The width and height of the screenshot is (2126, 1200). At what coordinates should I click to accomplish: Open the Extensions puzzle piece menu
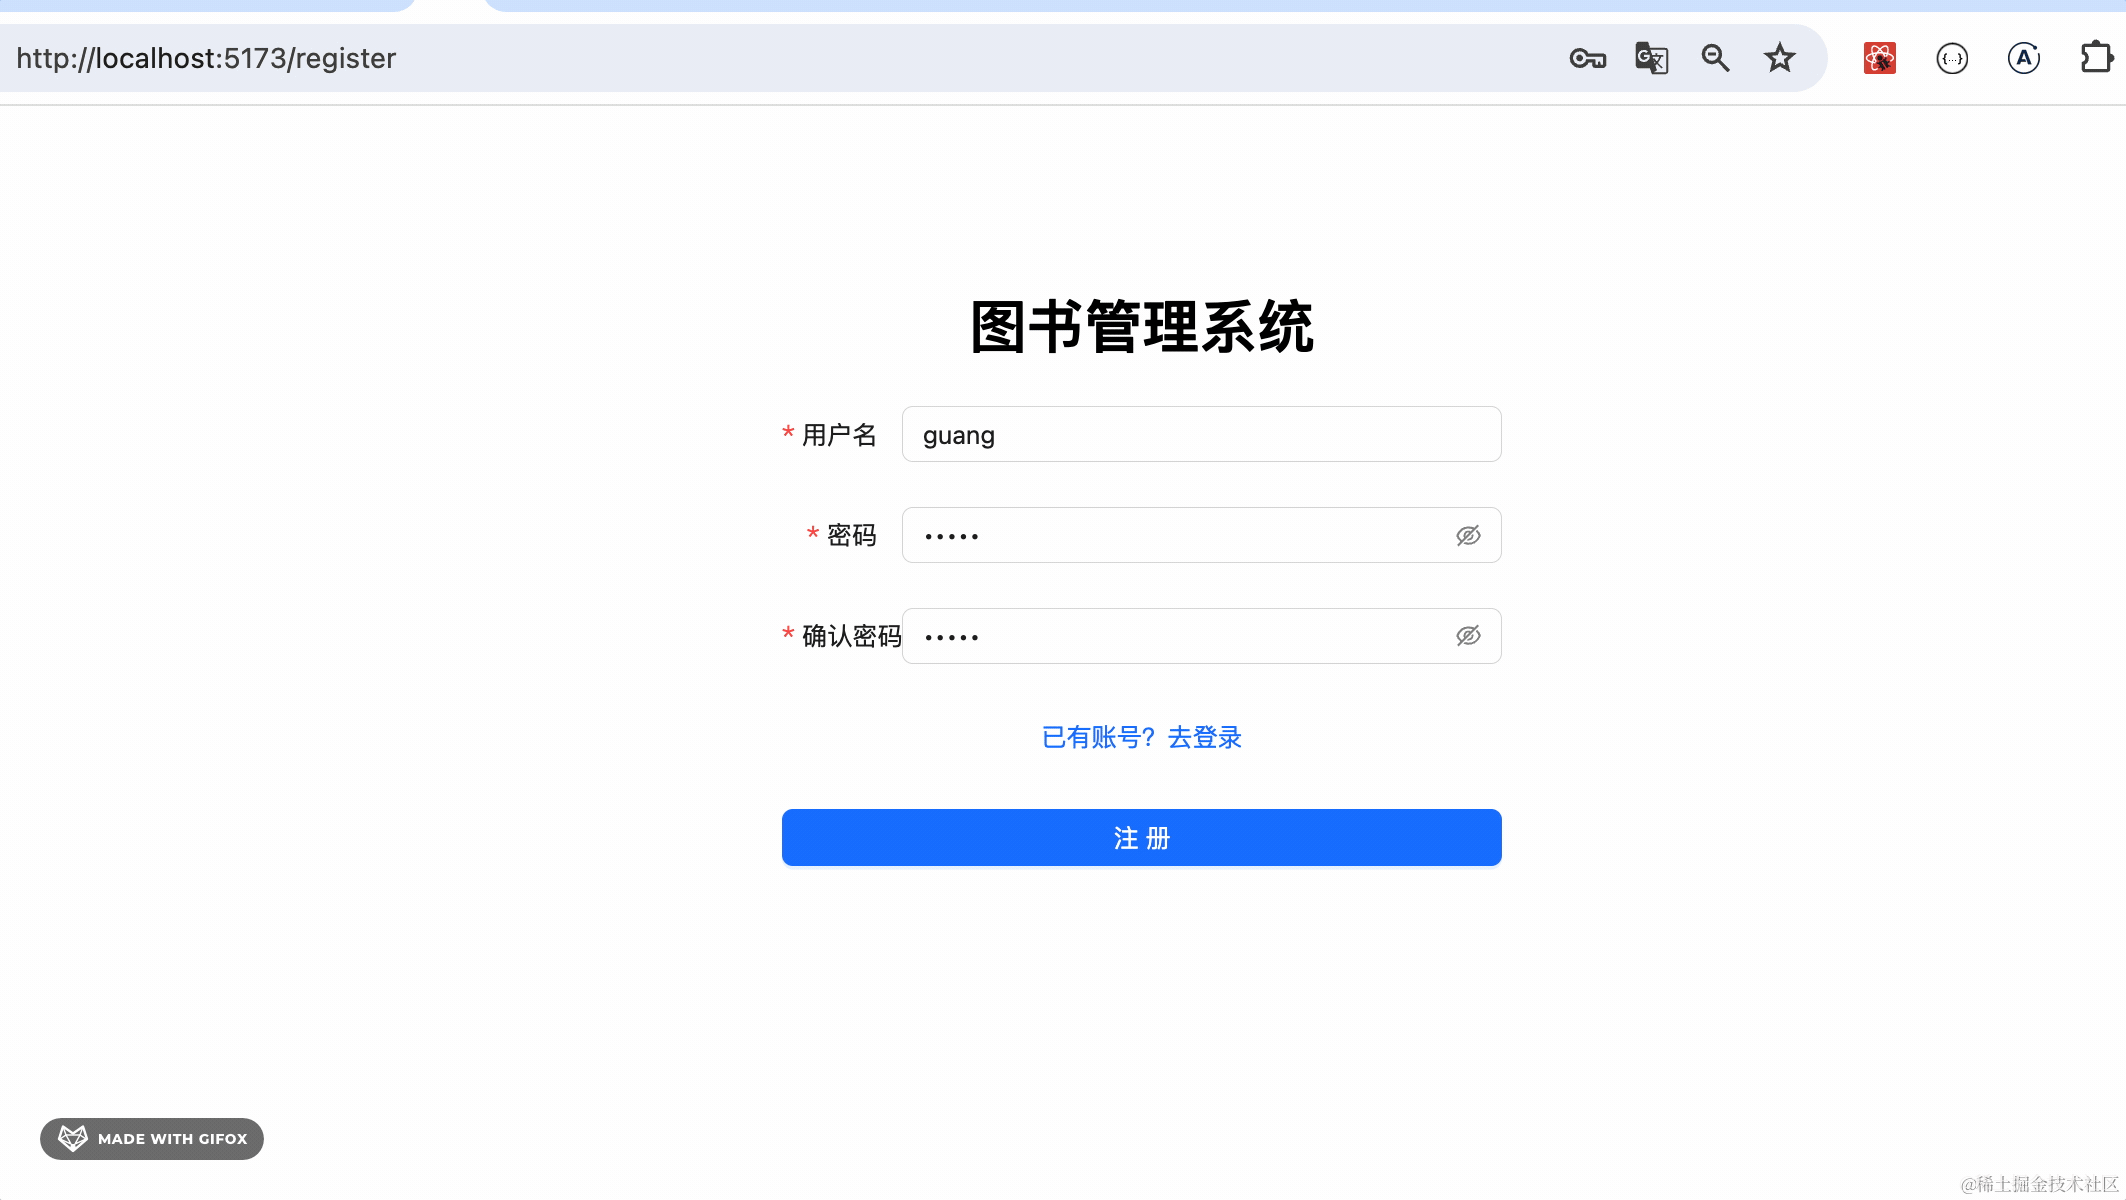2096,59
